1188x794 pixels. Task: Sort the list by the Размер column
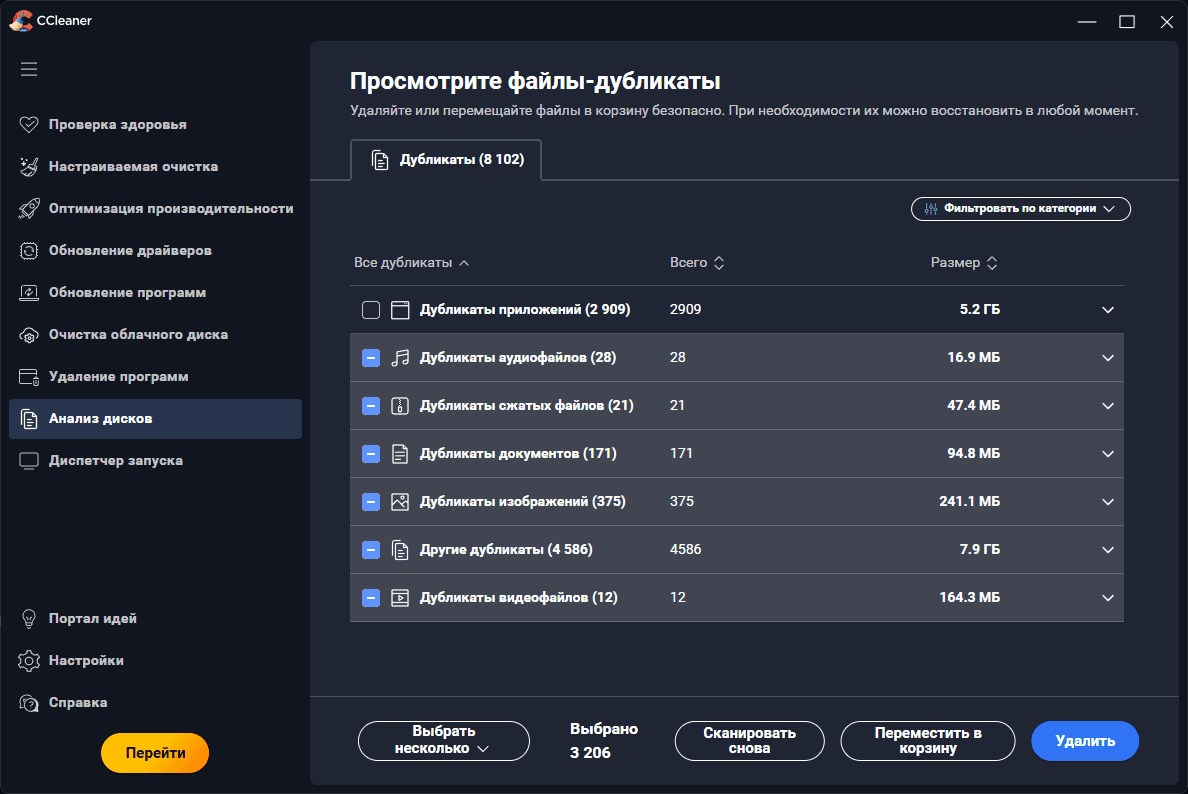pyautogui.click(x=964, y=263)
